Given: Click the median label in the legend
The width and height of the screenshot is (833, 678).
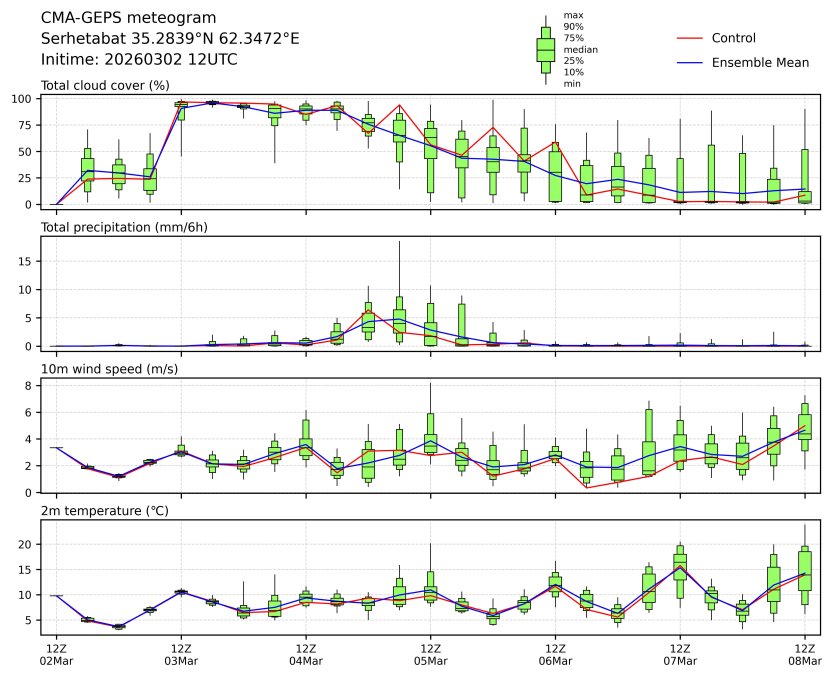Looking at the screenshot, I should [581, 49].
